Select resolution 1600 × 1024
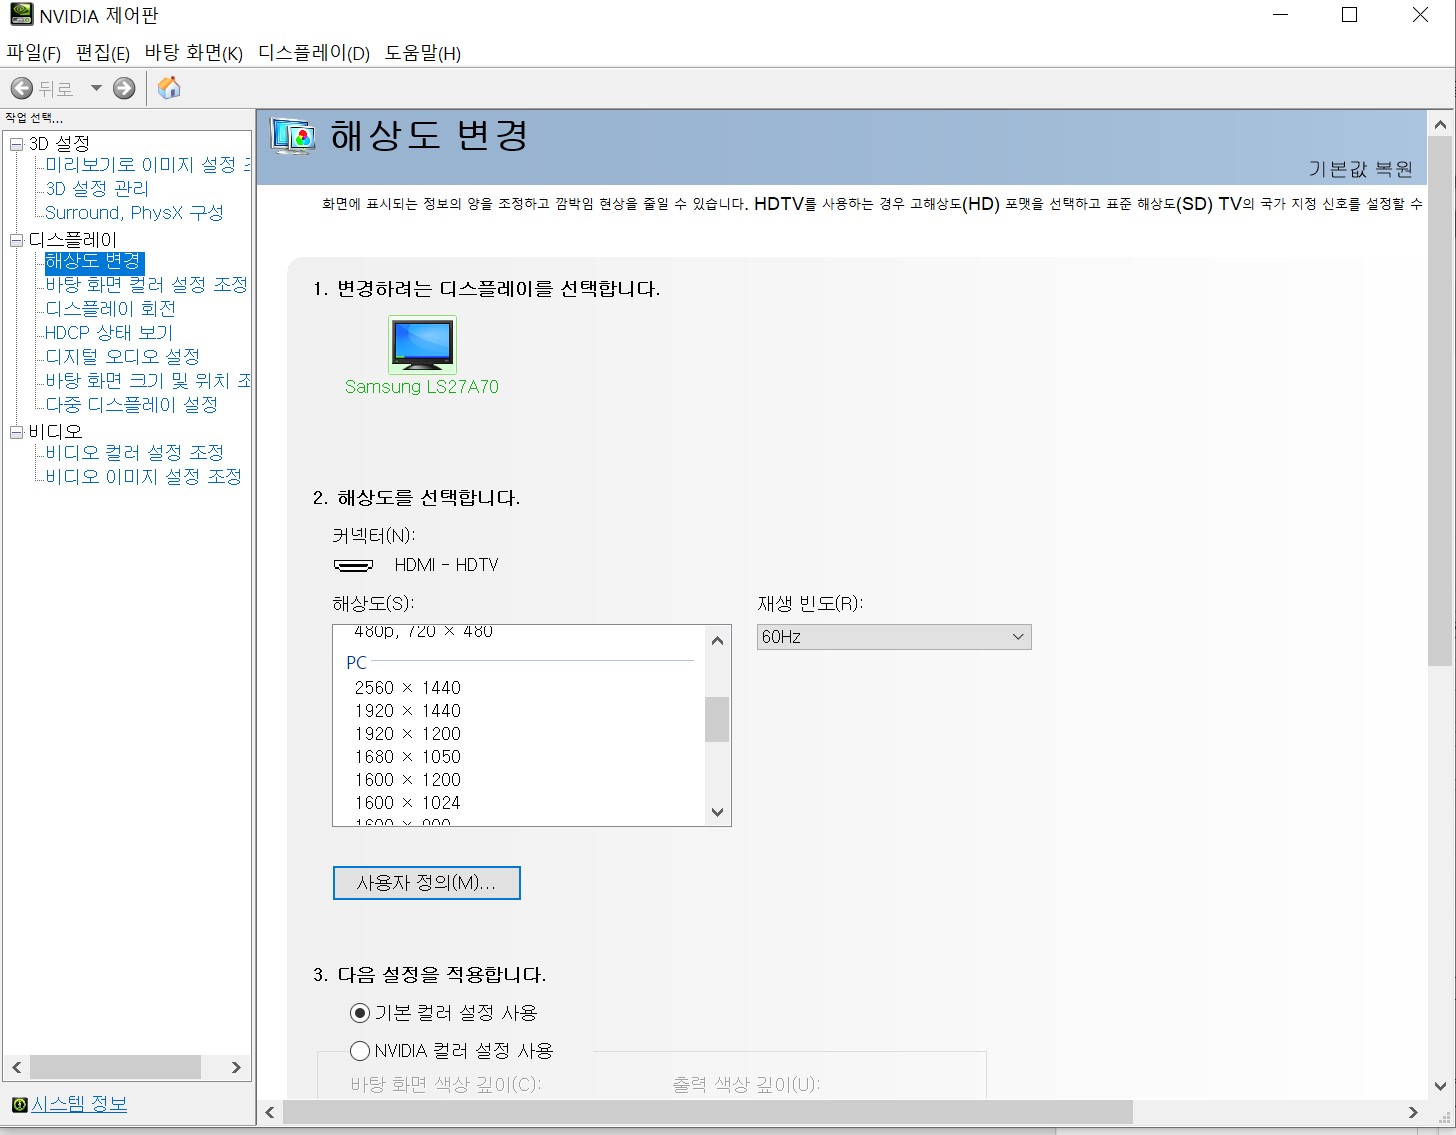The image size is (1456, 1135). click(407, 803)
